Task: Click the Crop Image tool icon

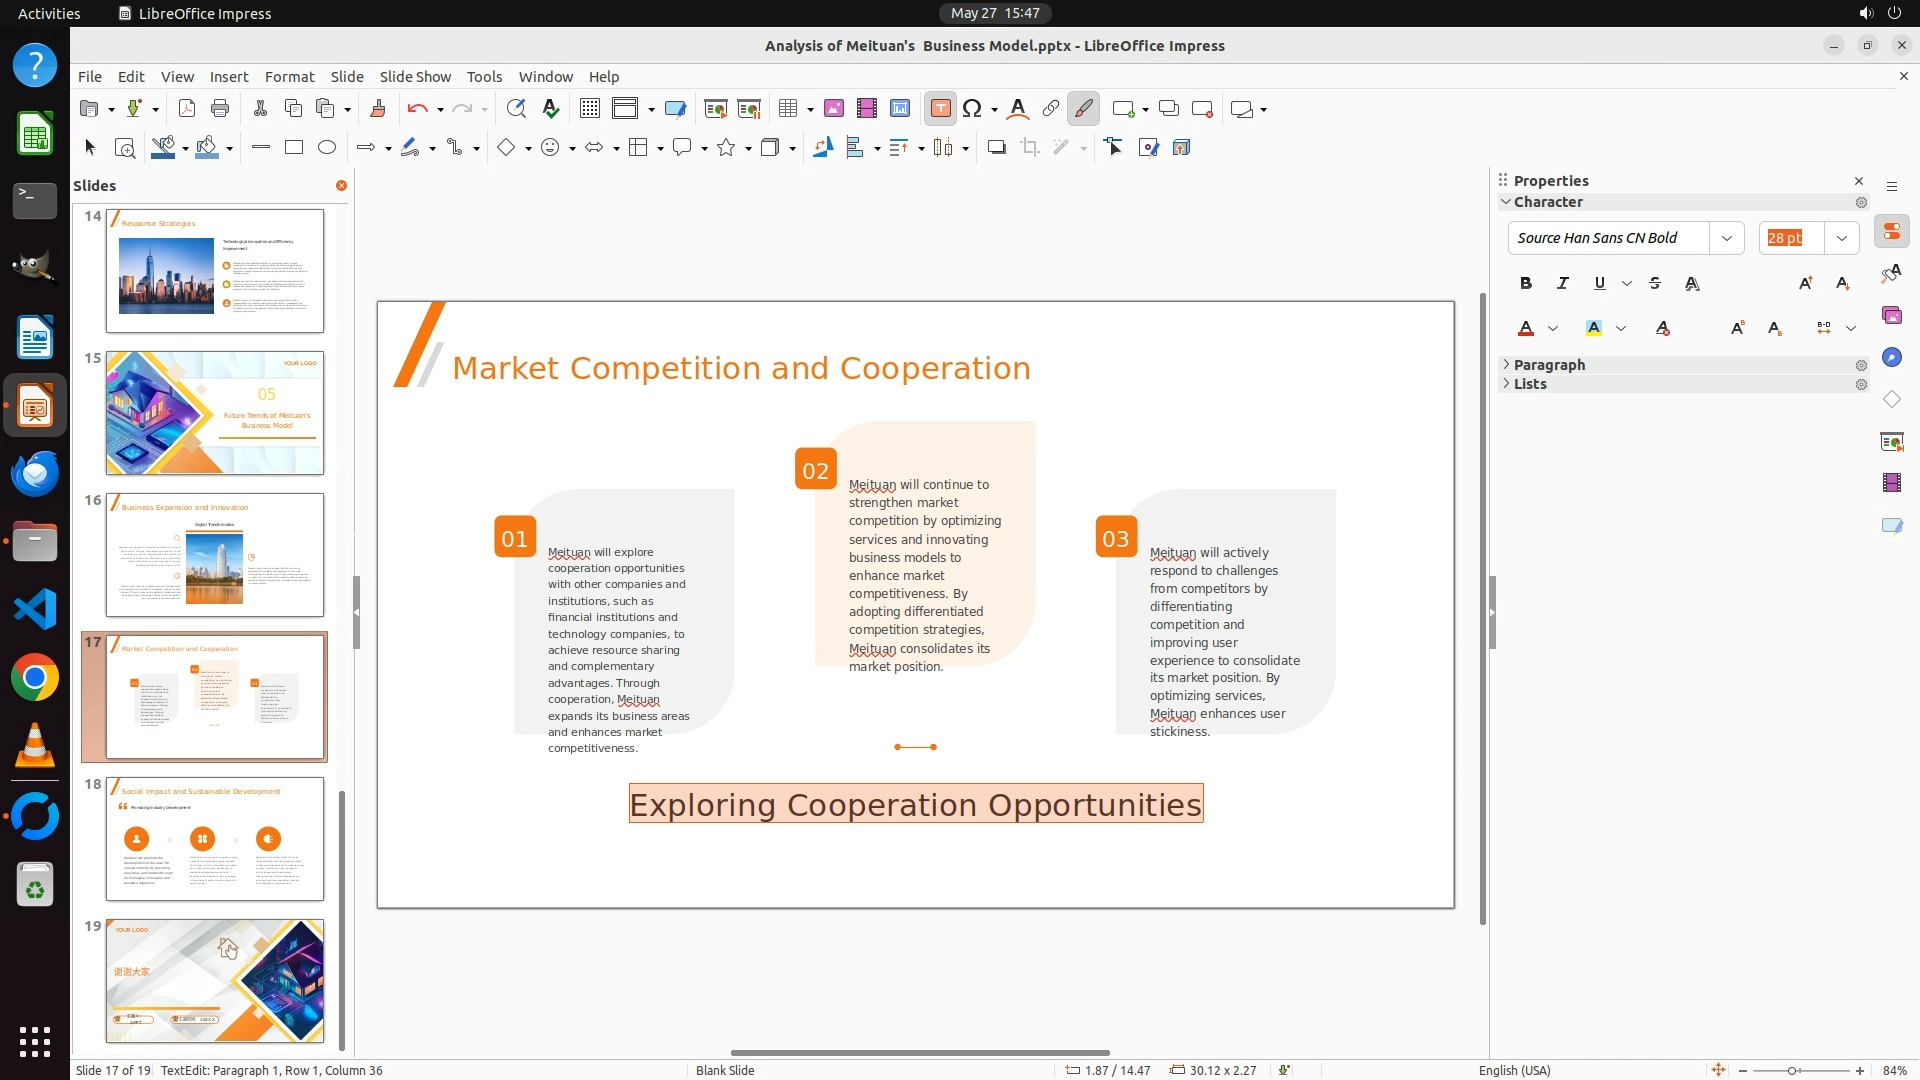Action: 1029,148
